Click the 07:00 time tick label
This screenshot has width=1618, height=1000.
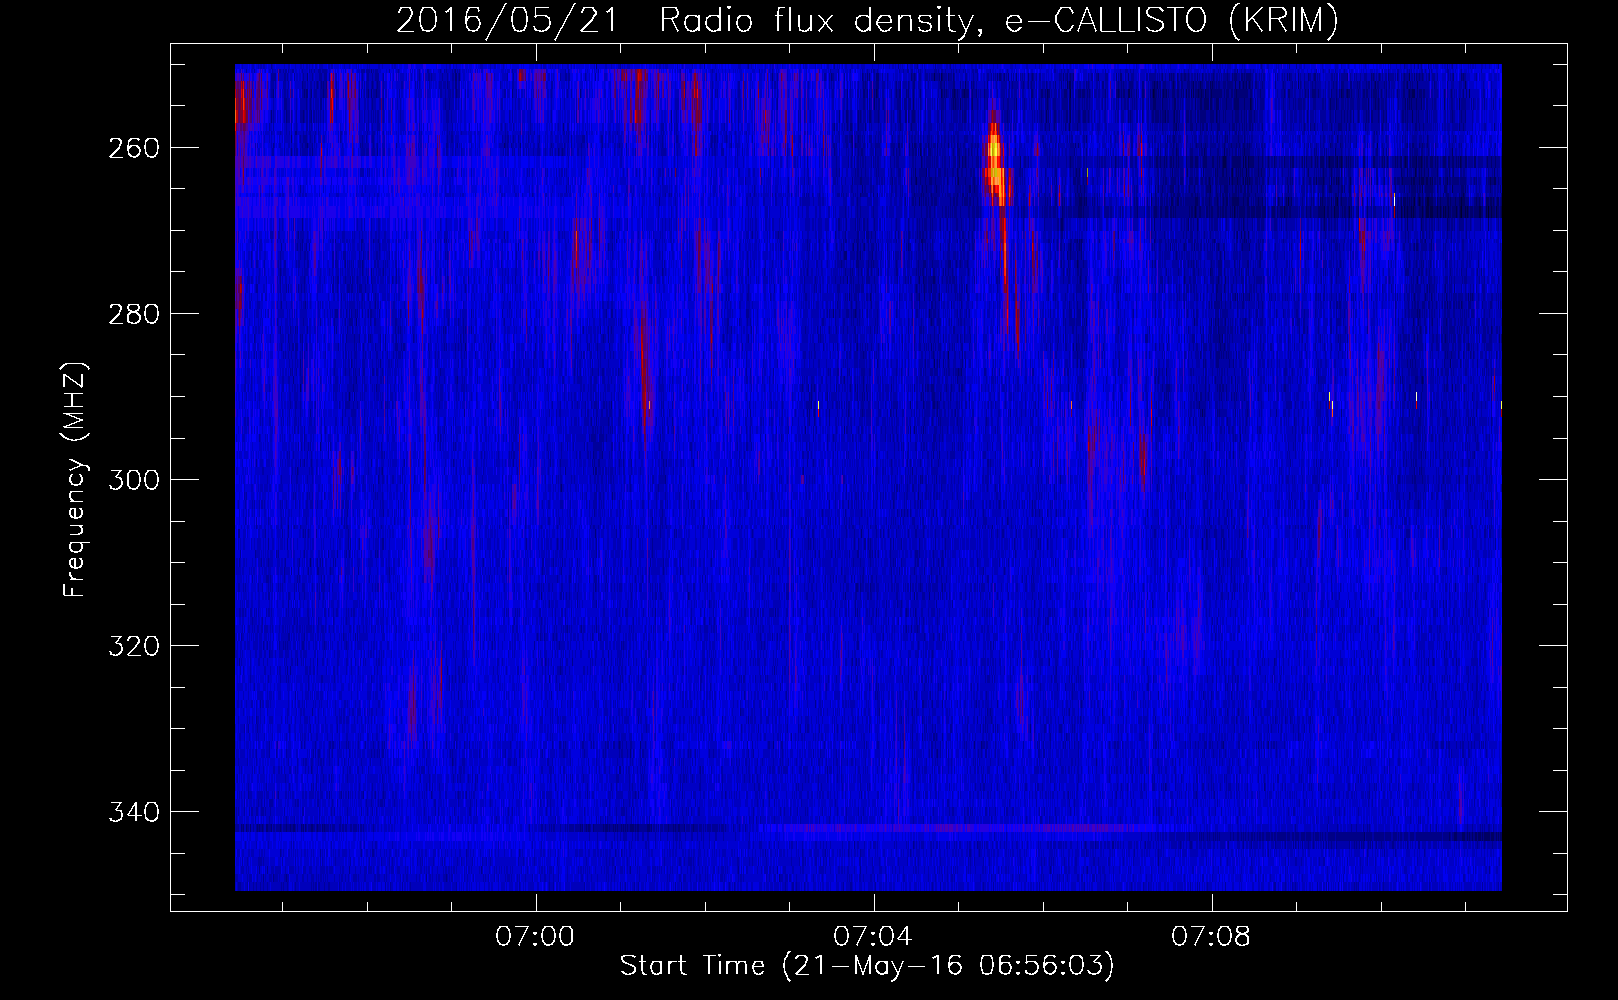point(536,937)
